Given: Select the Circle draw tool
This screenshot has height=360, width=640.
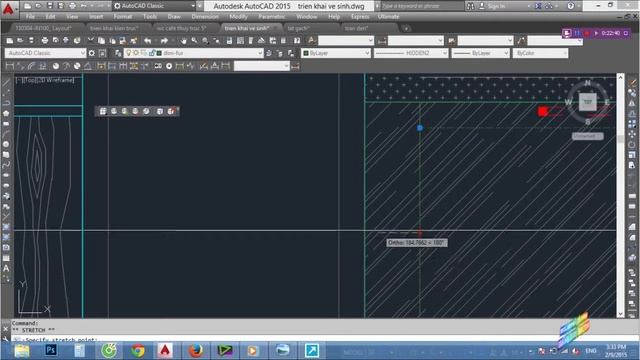Looking at the screenshot, I should [6, 144].
